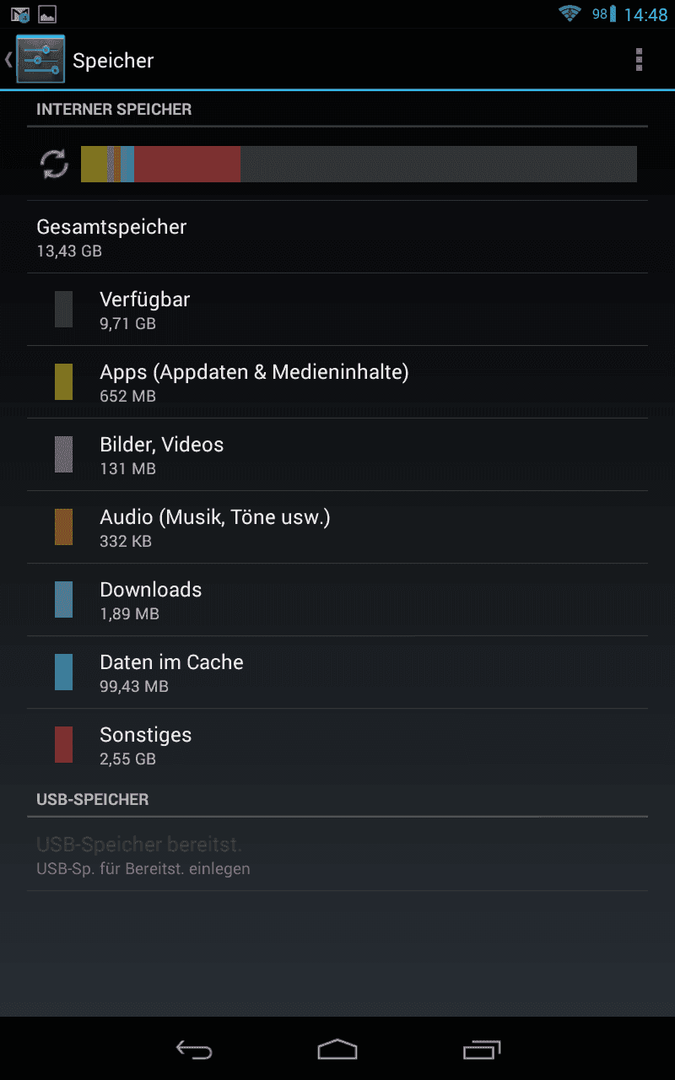Tap the Settings icon beside Speicher
The width and height of the screenshot is (675, 1080).
[x=41, y=60]
